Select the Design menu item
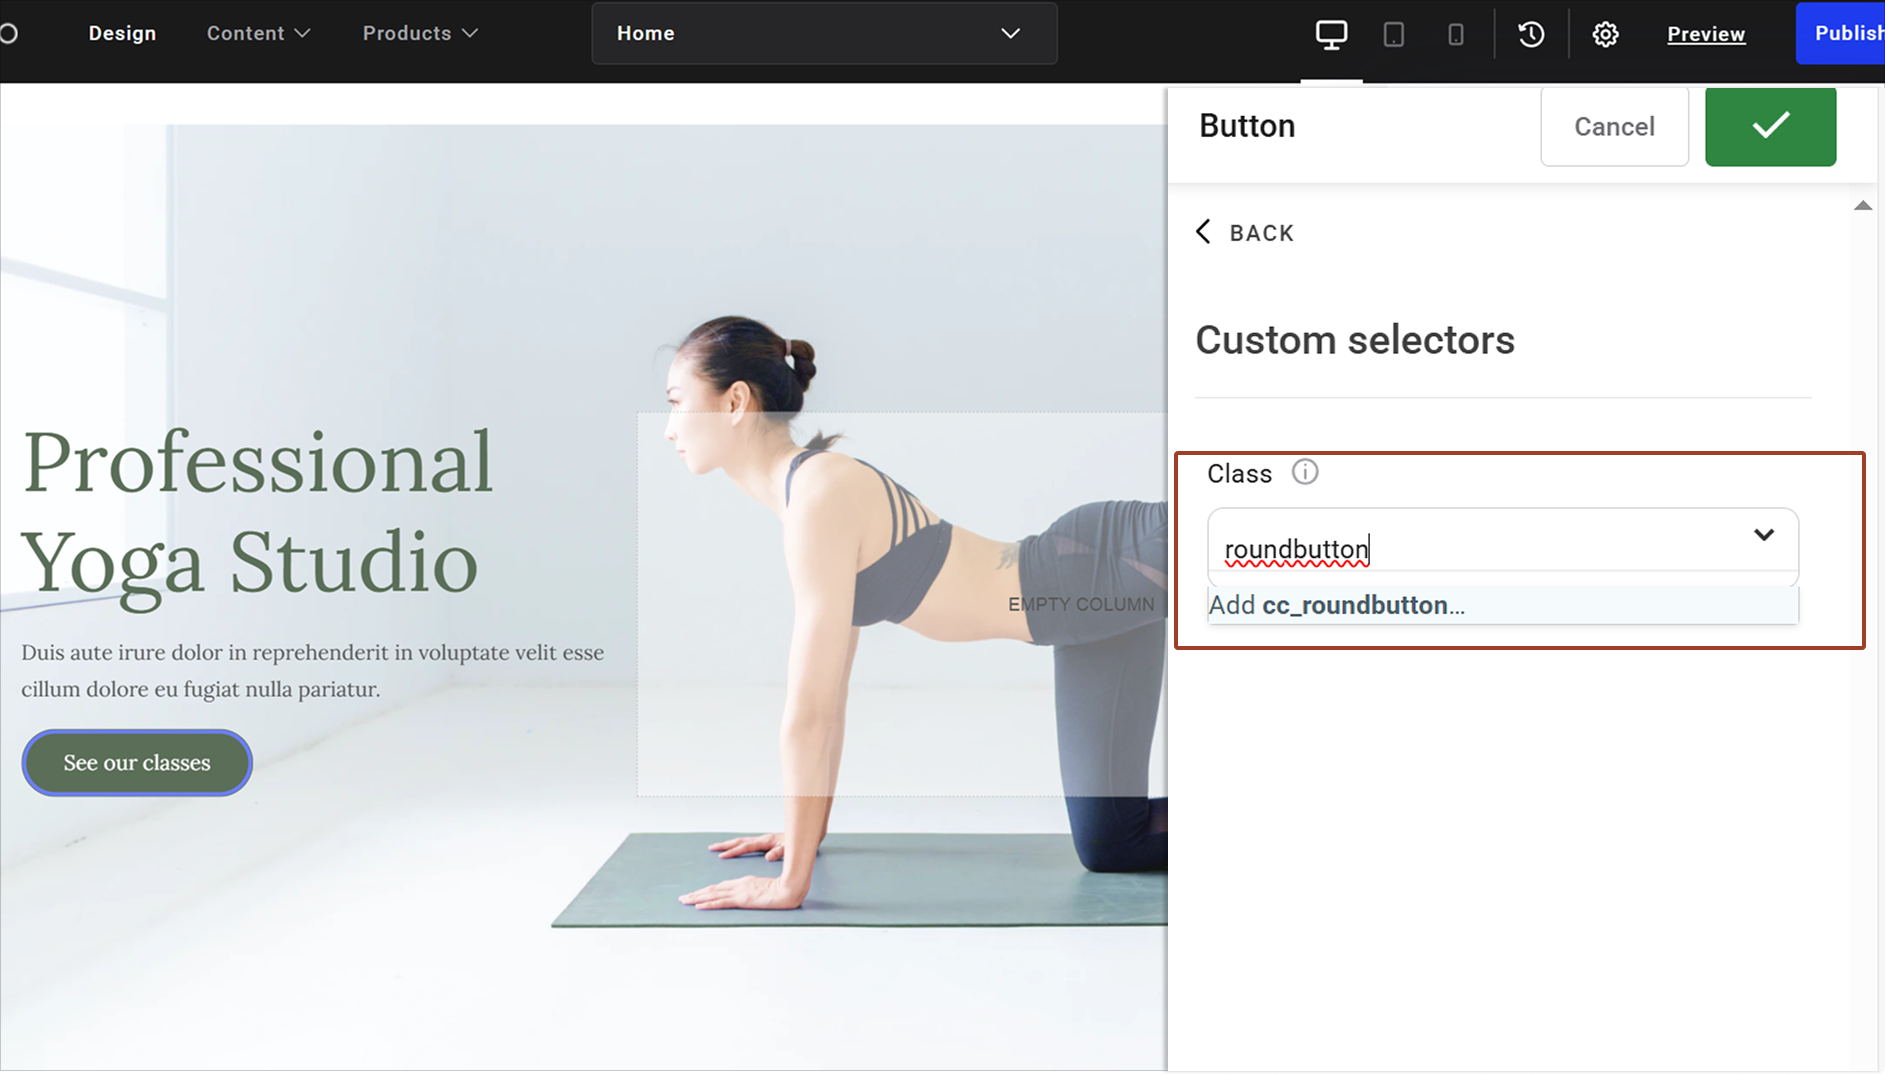The width and height of the screenshot is (1885, 1075). pyautogui.click(x=121, y=33)
